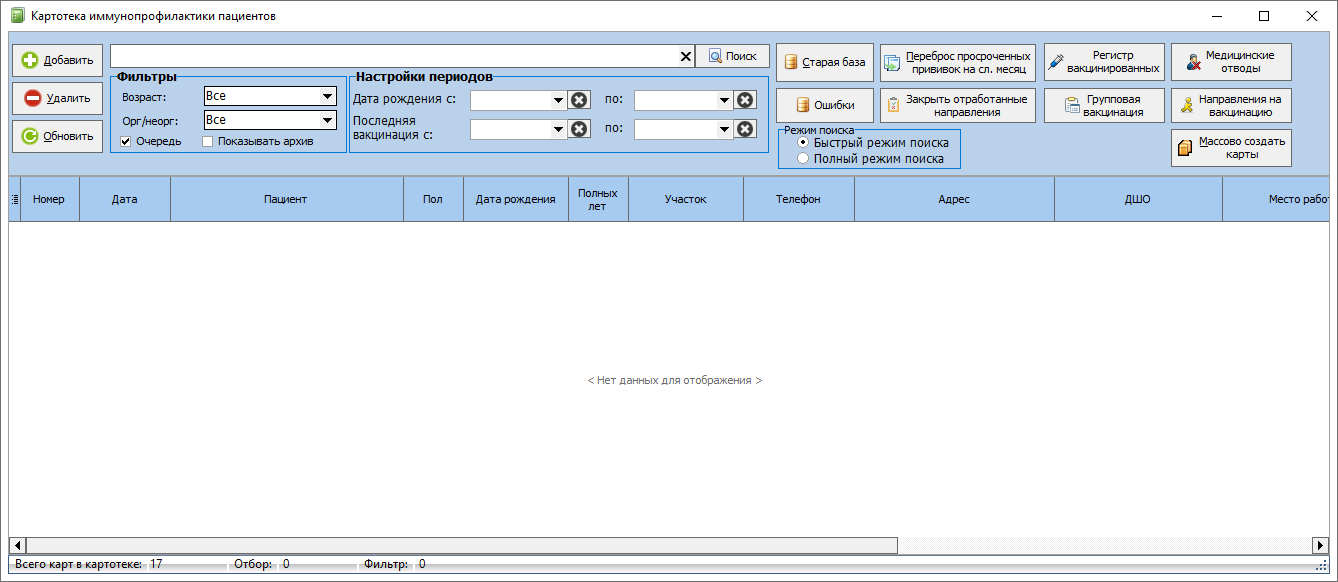Click the horizontal scrollbar thumb
The width and height of the screenshot is (1338, 582).
click(461, 545)
